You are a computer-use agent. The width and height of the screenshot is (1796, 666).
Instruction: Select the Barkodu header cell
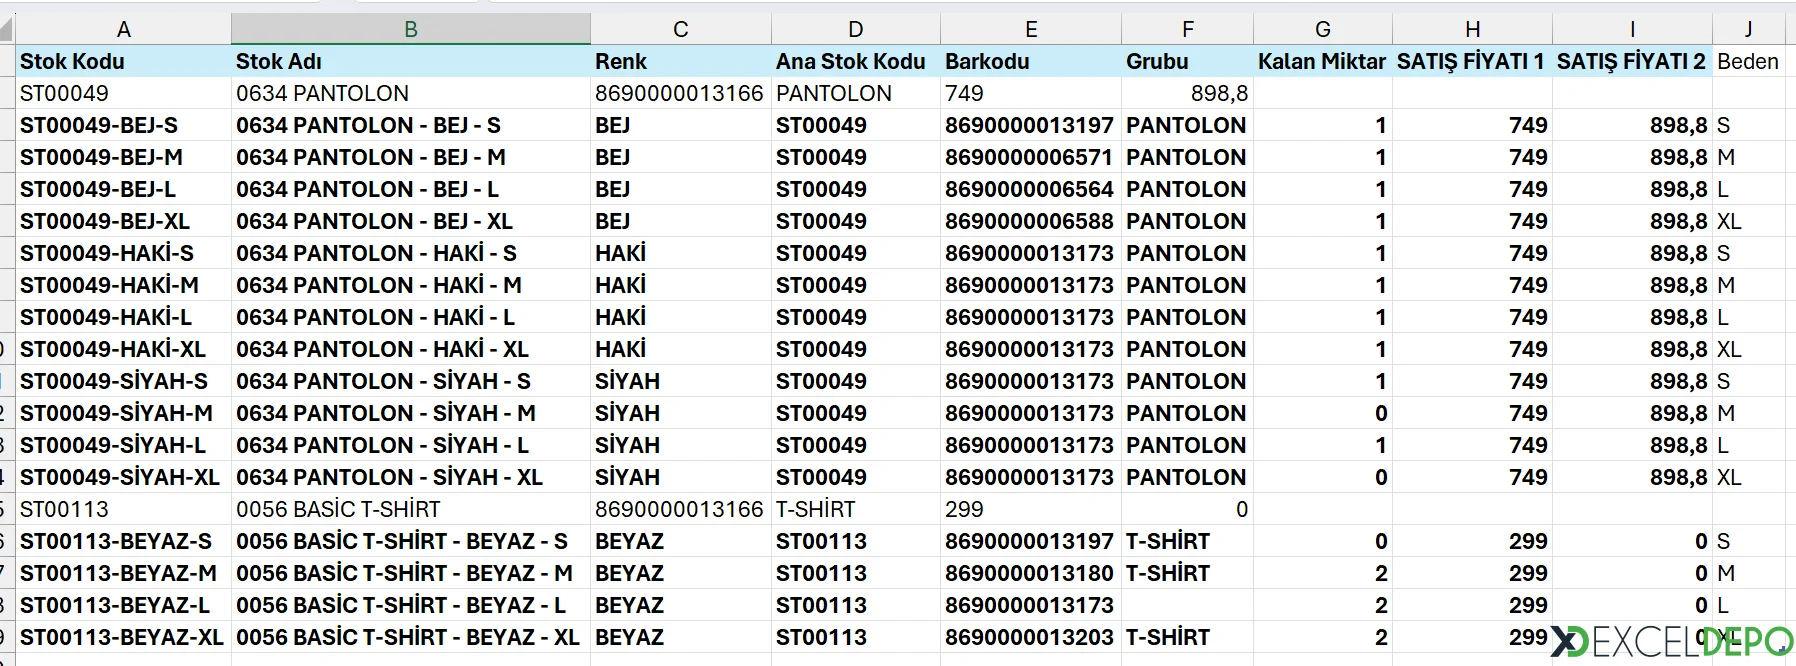987,61
